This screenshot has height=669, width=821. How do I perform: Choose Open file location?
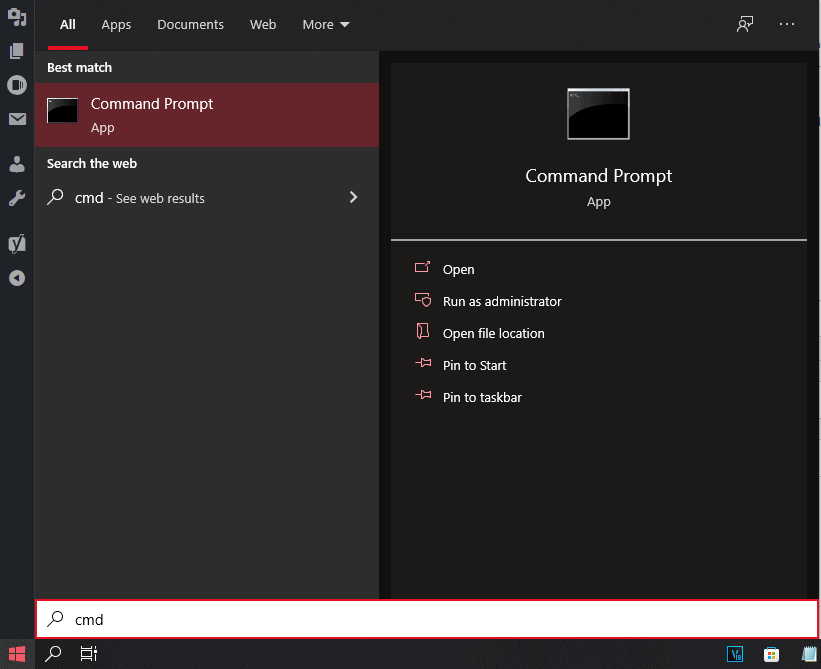(493, 333)
